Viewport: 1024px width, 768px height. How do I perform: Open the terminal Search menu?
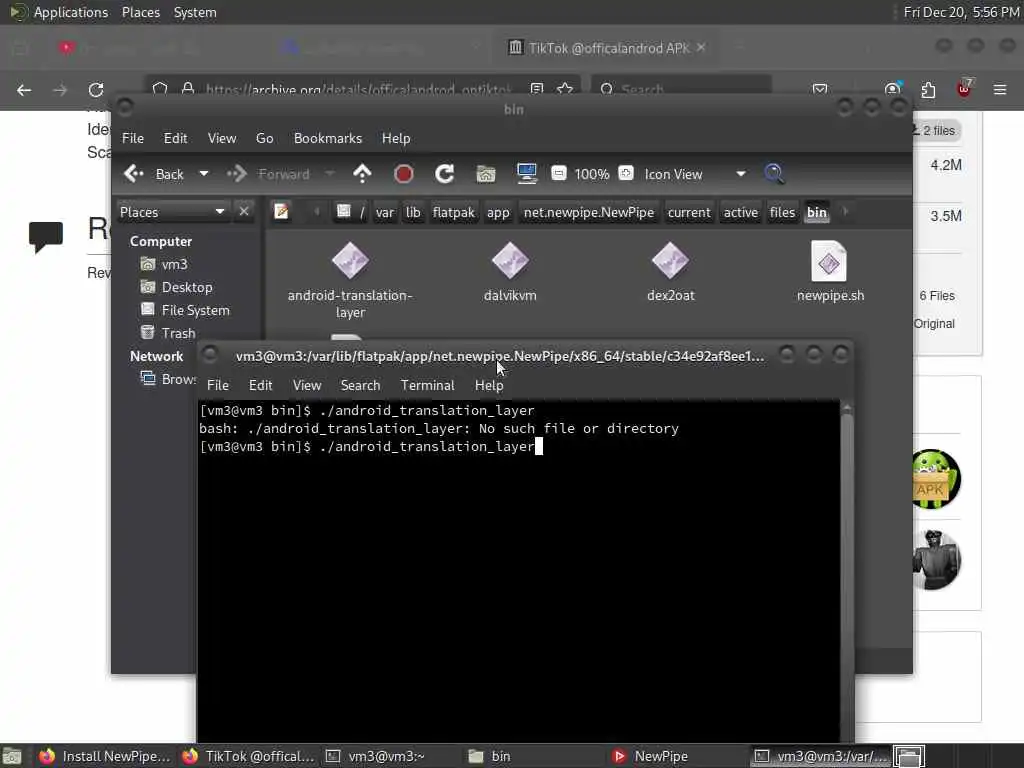coord(360,385)
